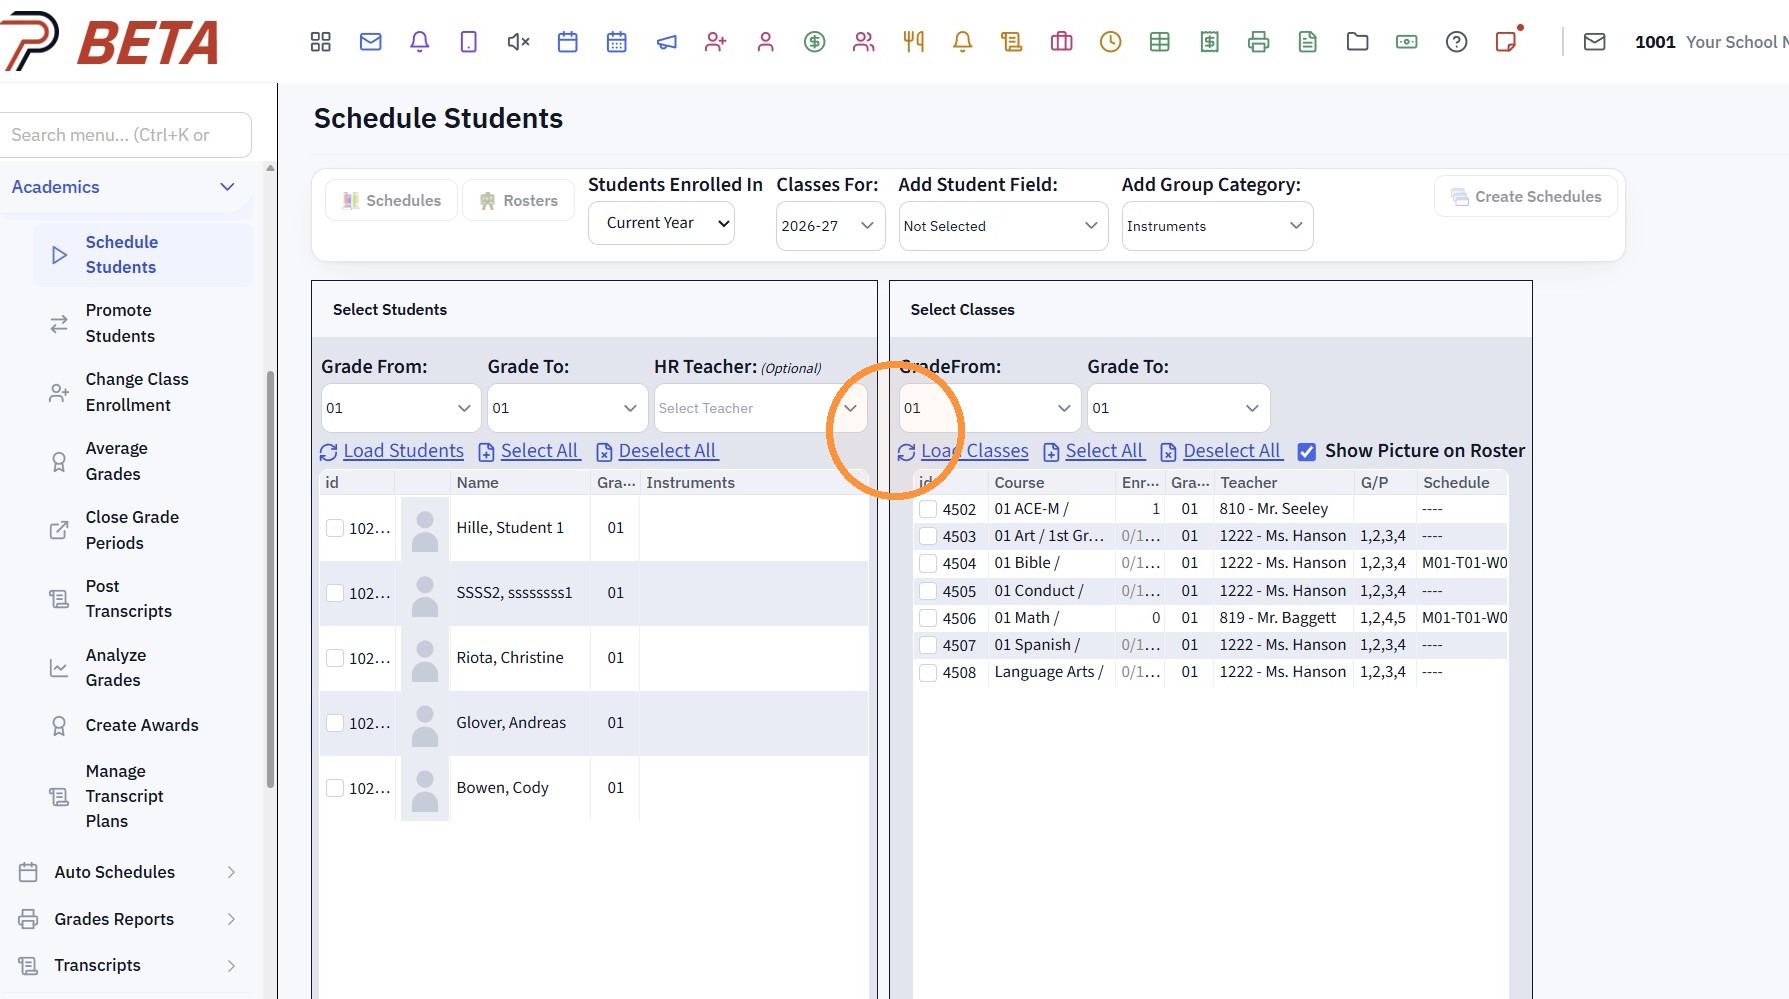Click the orange bell icon
The height and width of the screenshot is (999, 1789).
click(x=962, y=42)
